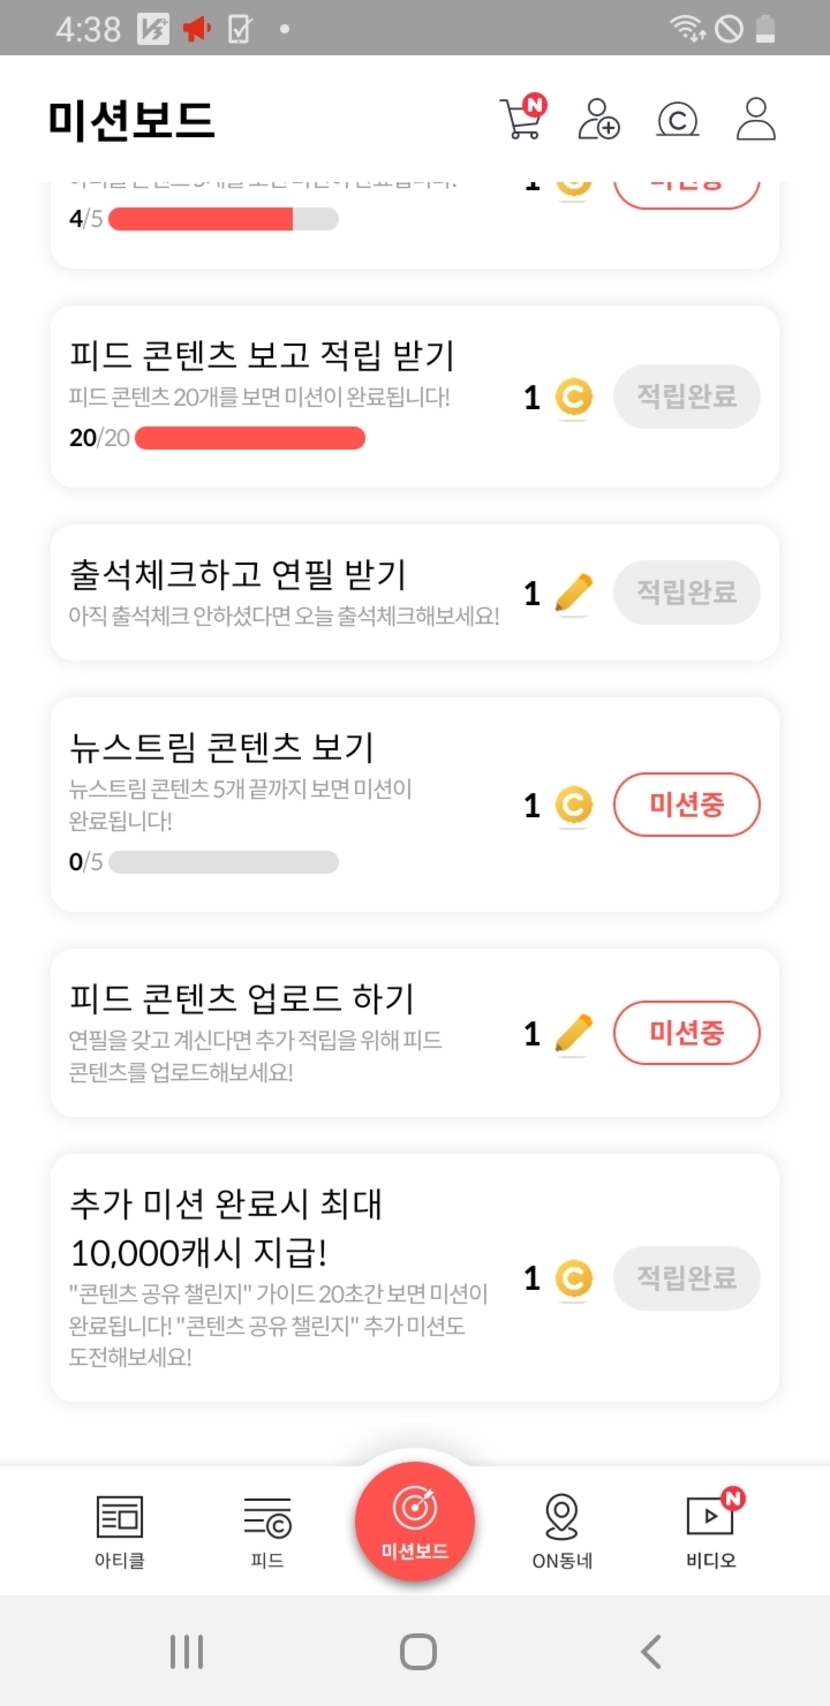Viewport: 830px width, 1706px height.
Task: Open the ON동네 tab
Action: [x=562, y=1530]
